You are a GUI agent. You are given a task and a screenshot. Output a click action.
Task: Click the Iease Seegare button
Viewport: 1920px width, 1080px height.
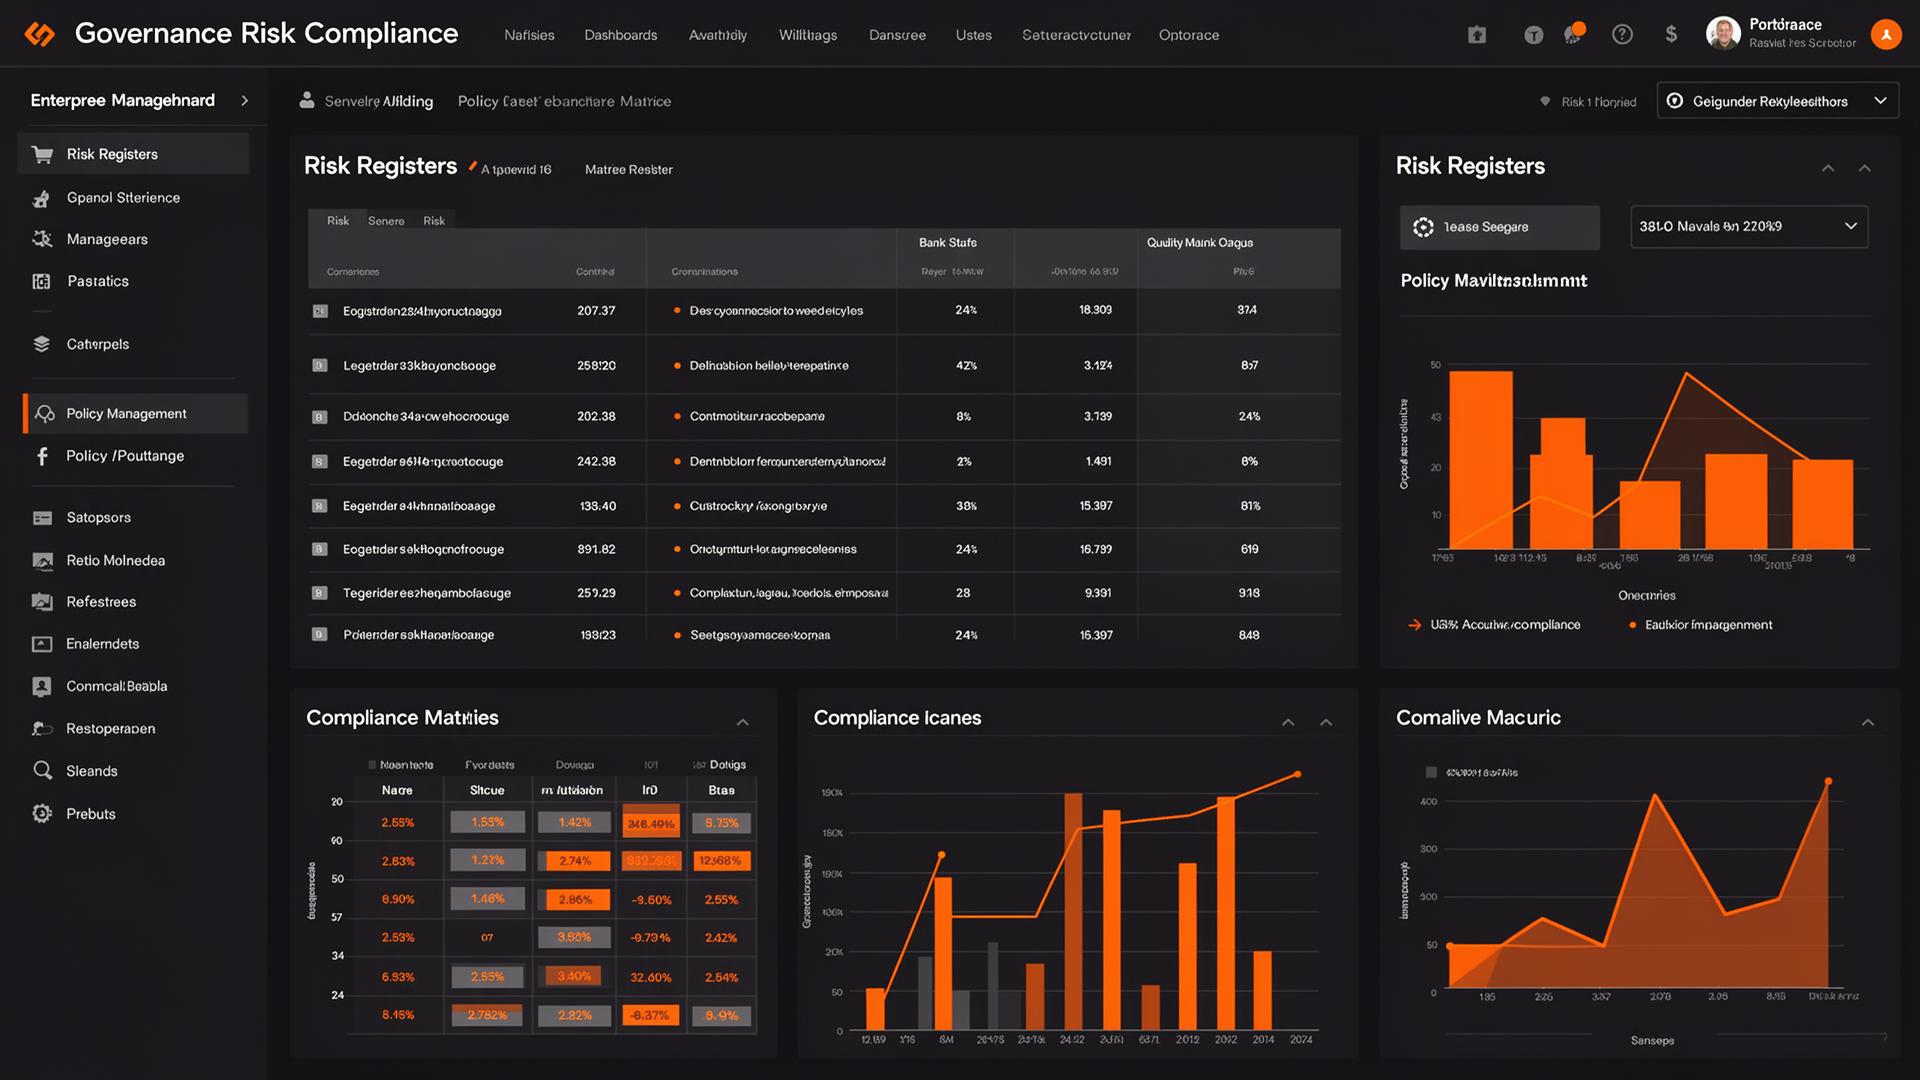tap(1498, 227)
